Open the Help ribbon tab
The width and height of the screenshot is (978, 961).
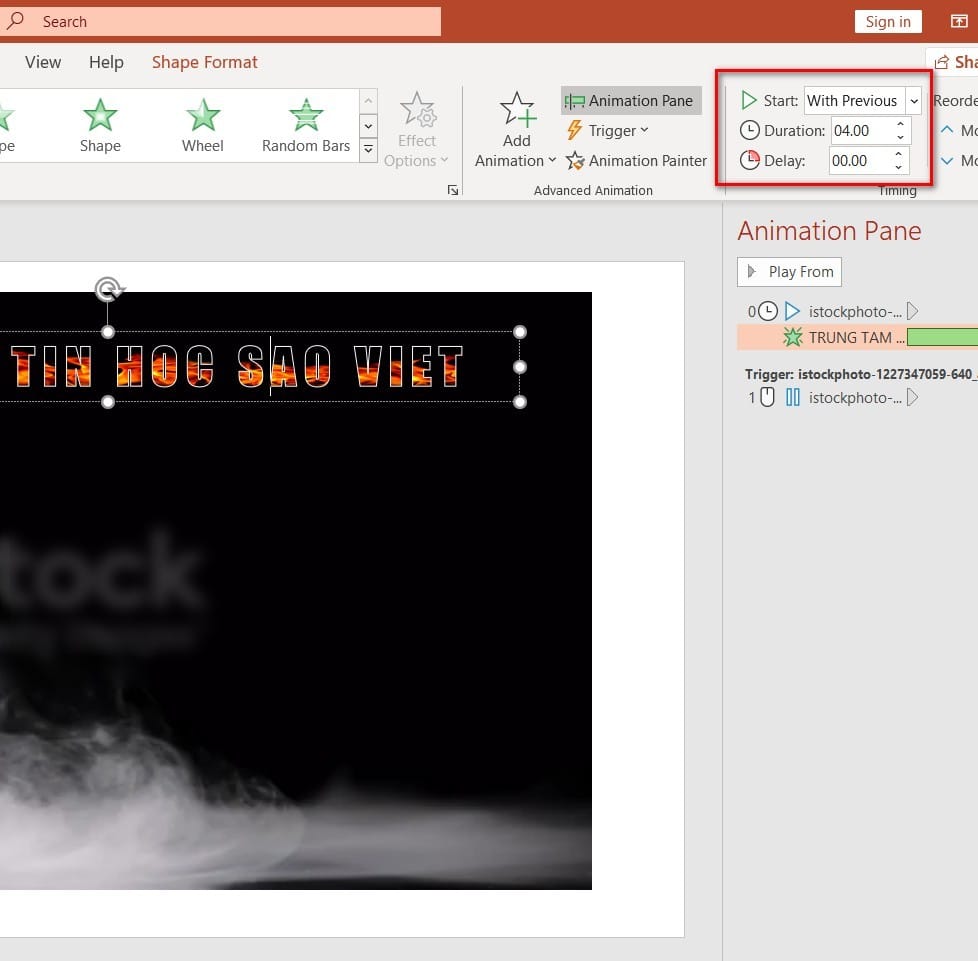coord(106,62)
